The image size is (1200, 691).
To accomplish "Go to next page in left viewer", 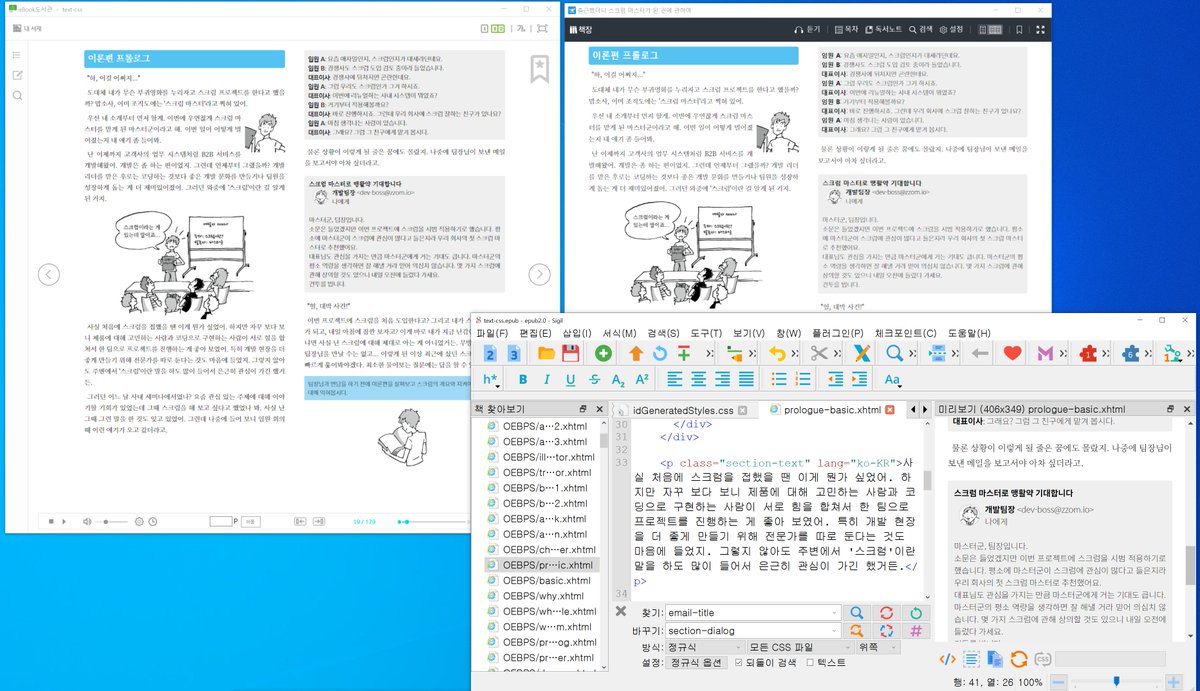I will [539, 274].
